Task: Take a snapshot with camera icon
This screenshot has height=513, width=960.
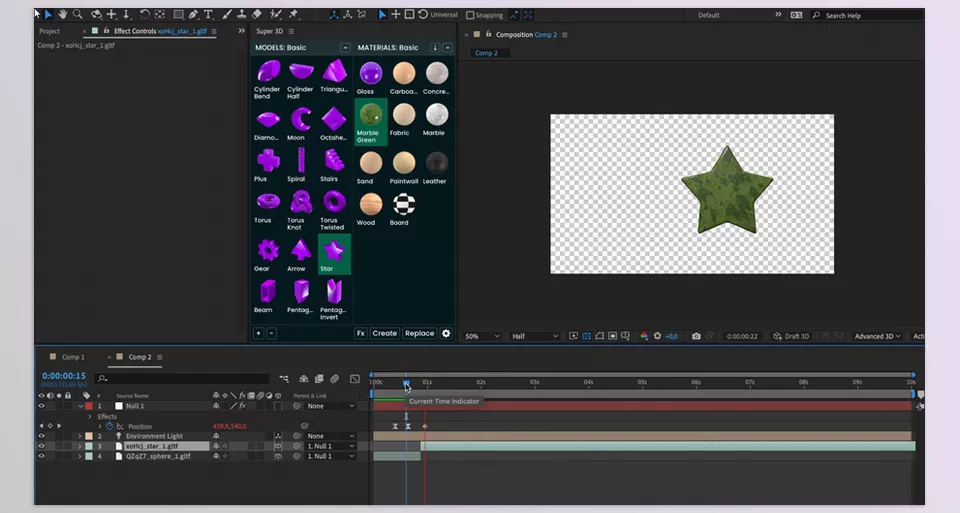Action: pos(696,336)
